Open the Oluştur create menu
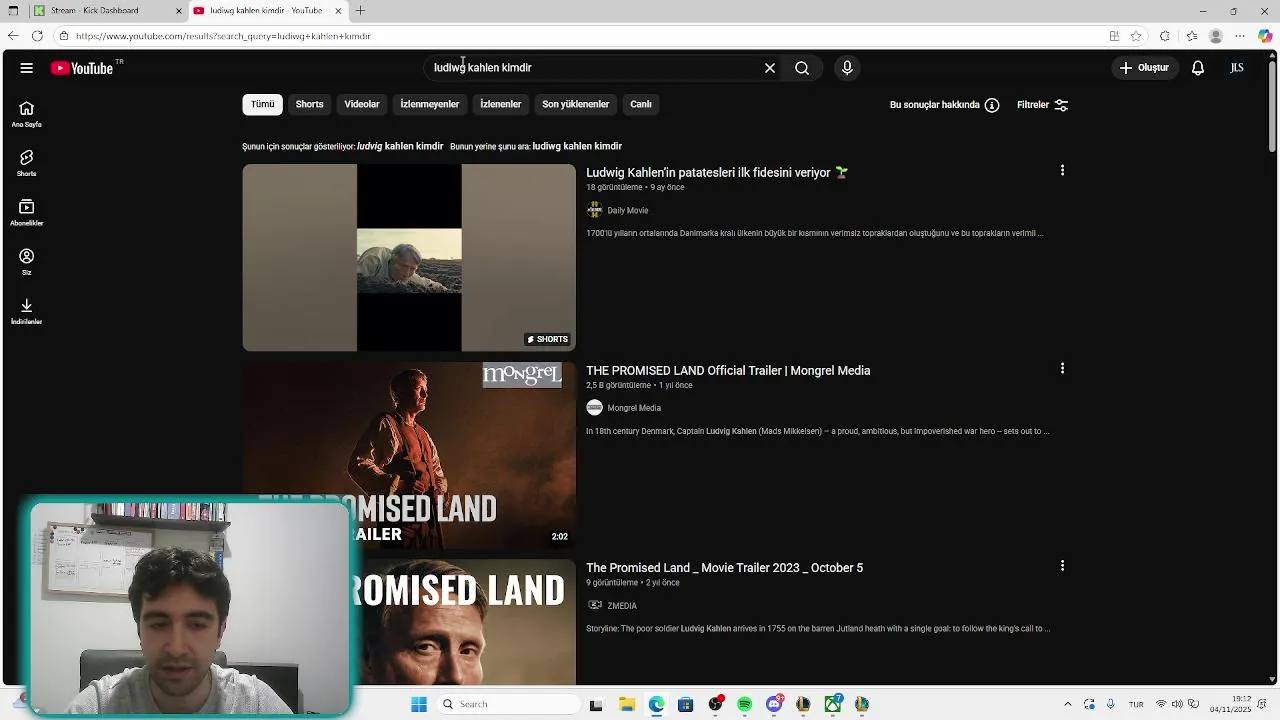Image resolution: width=1280 pixels, height=720 pixels. pyautogui.click(x=1144, y=68)
